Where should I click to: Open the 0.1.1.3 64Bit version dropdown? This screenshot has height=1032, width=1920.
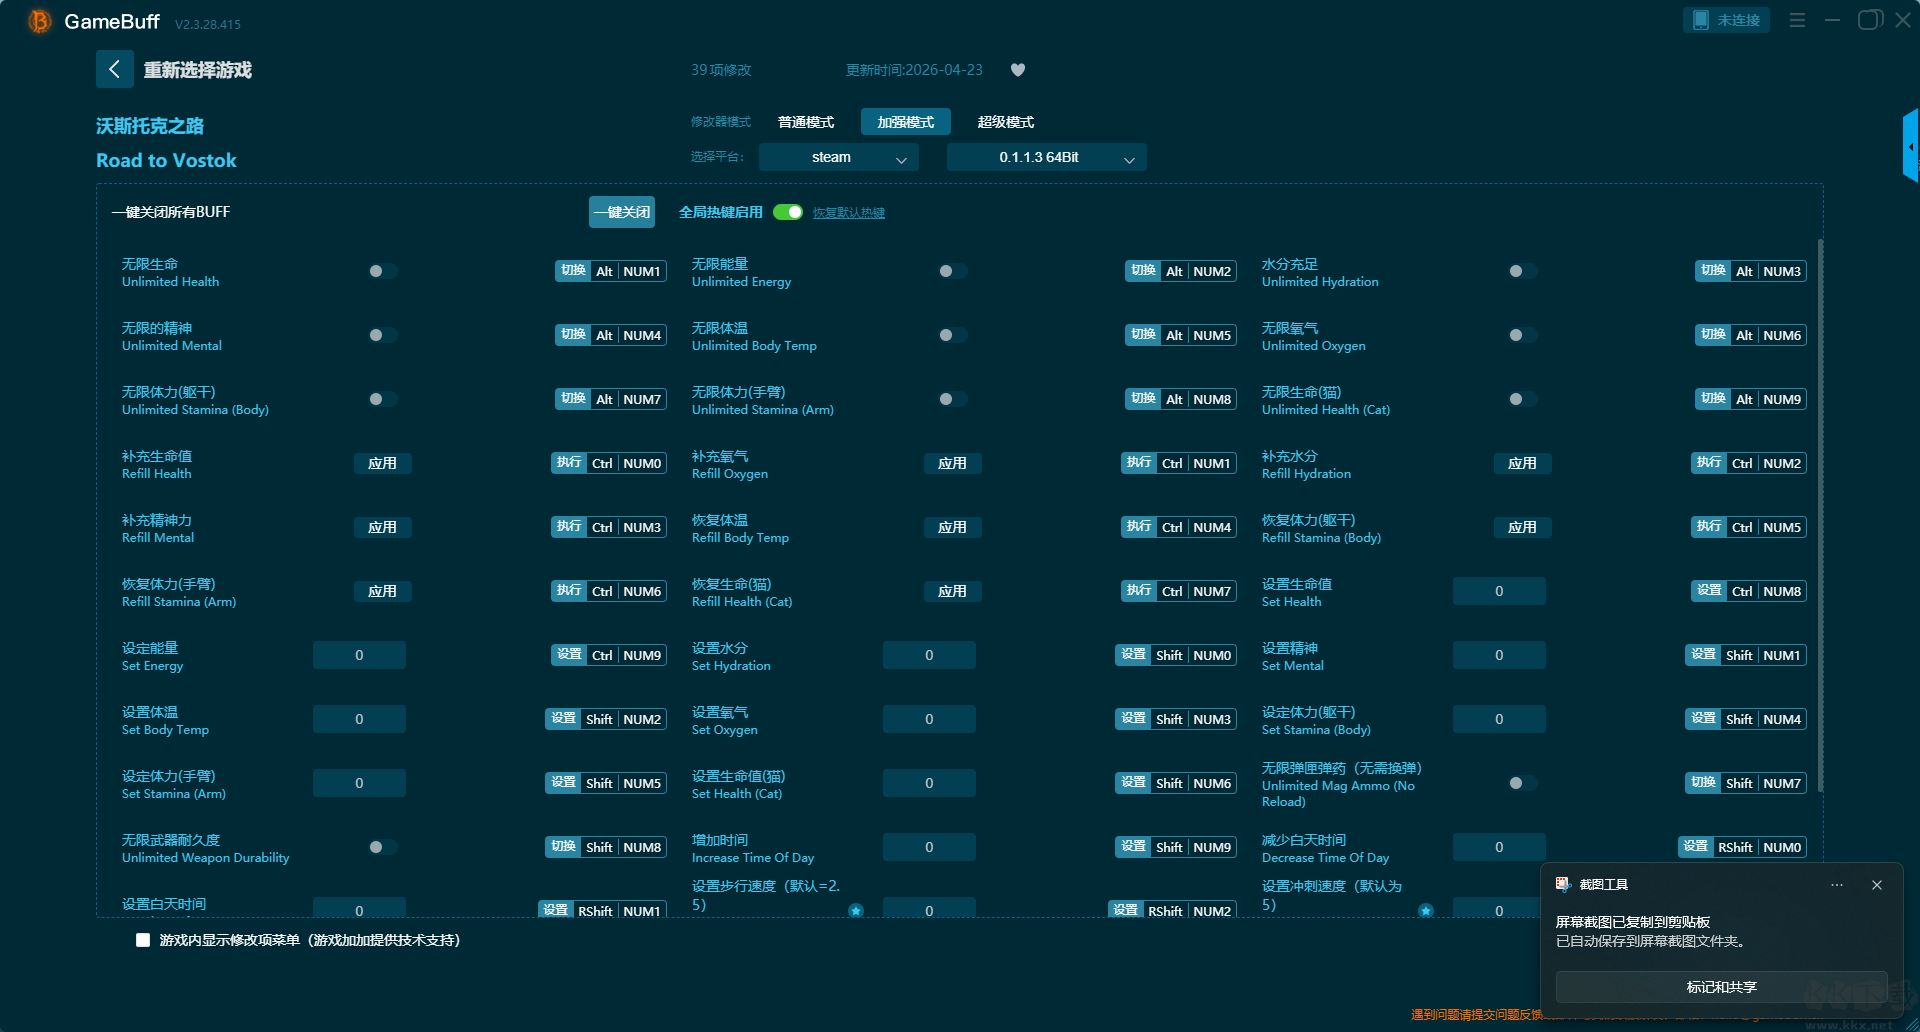[x=1046, y=157]
